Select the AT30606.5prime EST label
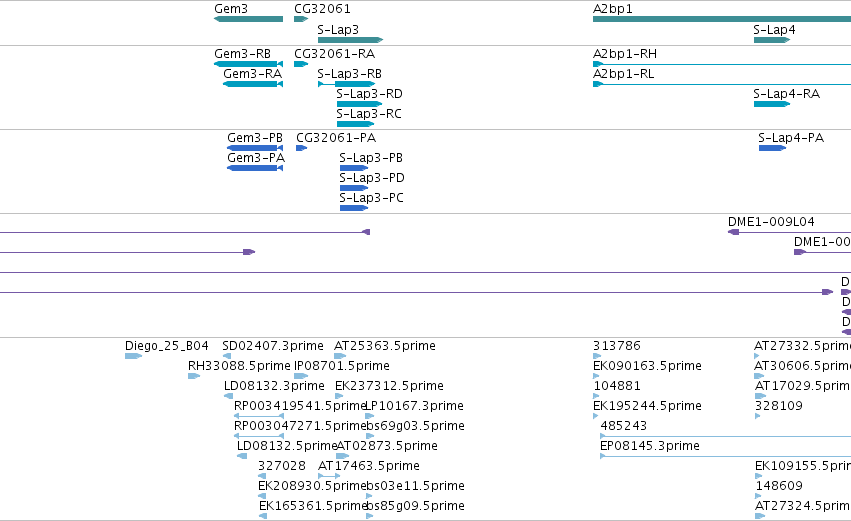Viewport: 851px width, 521px height. (802, 366)
